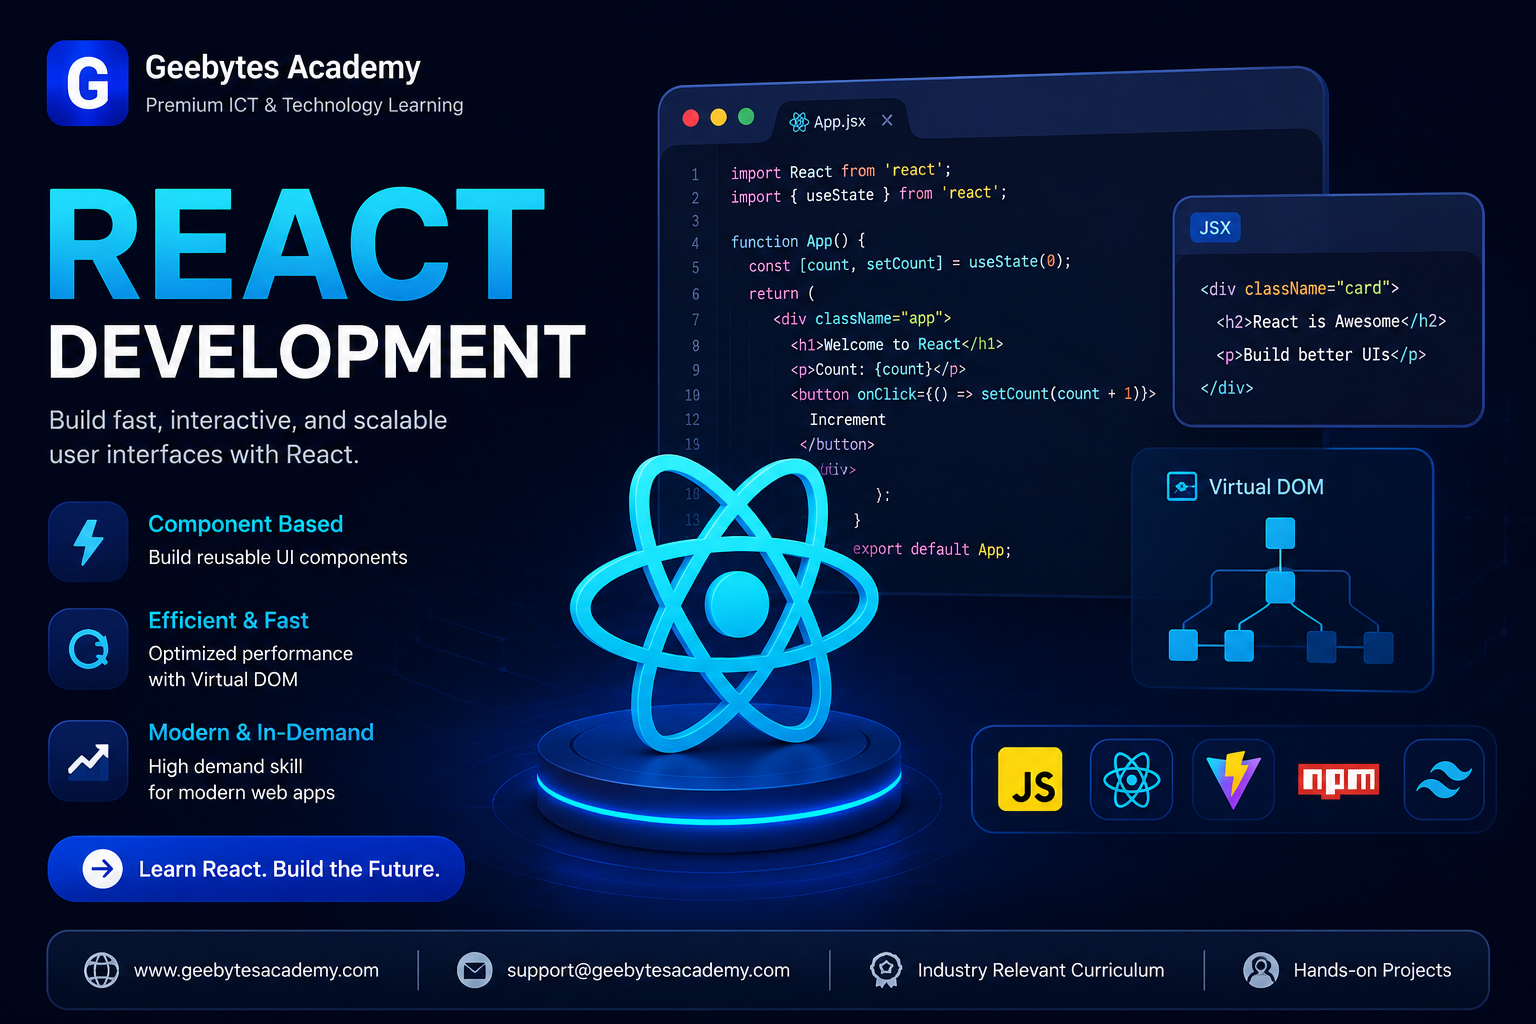Image resolution: width=1536 pixels, height=1024 pixels.
Task: Click button onClick setCount code line
Action: (973, 394)
